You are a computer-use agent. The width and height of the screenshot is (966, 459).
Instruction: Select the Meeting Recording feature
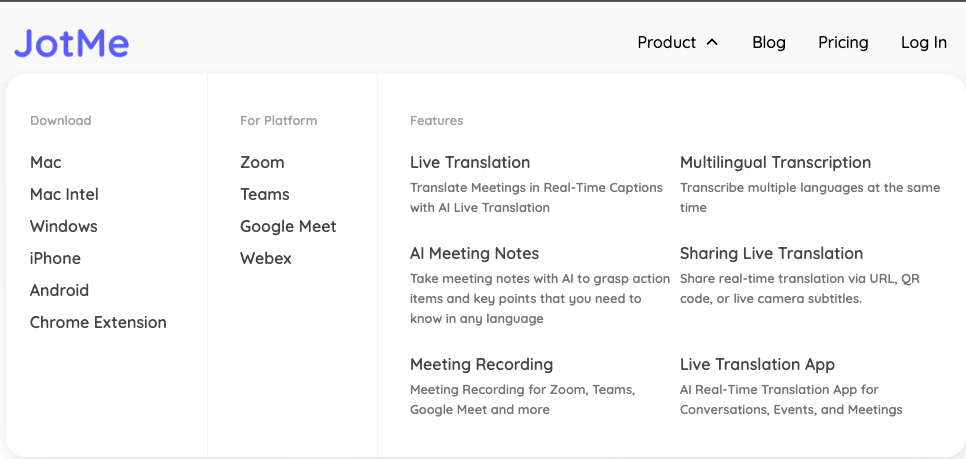click(x=481, y=364)
